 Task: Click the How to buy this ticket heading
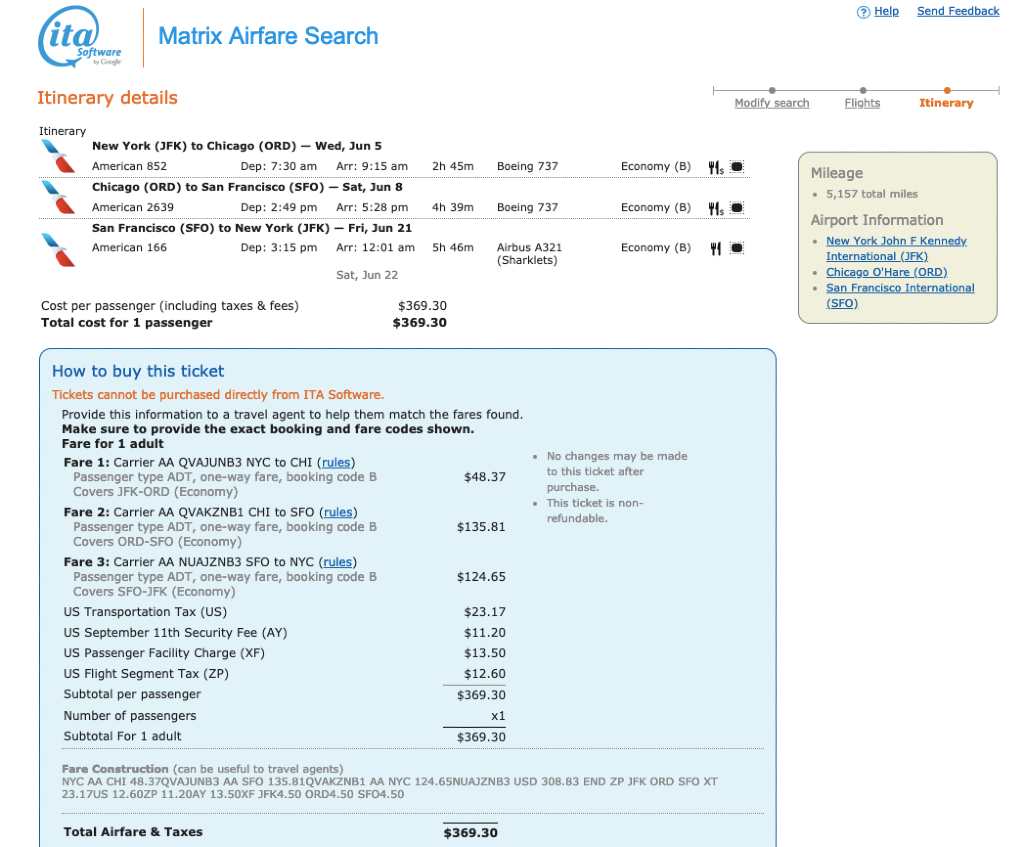(138, 372)
